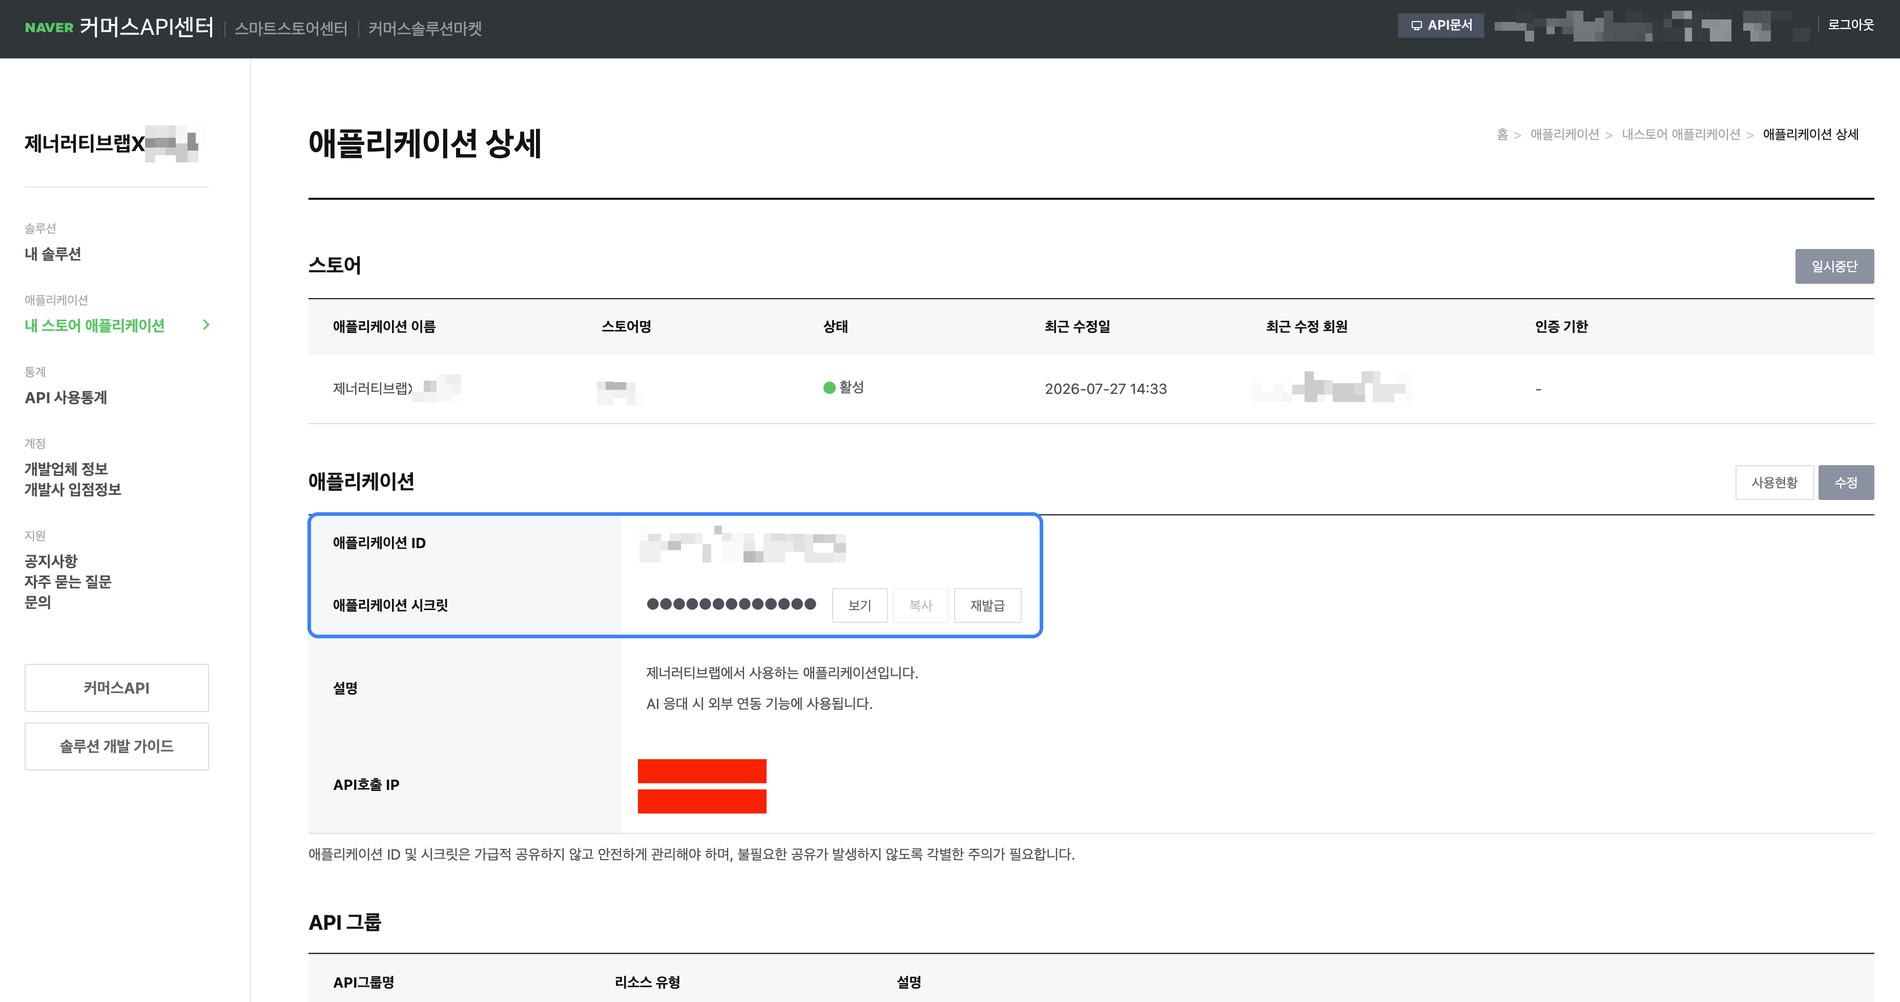1900x1002 pixels.
Task: Click the 최근 수정 회원 column header
Action: 1306,326
